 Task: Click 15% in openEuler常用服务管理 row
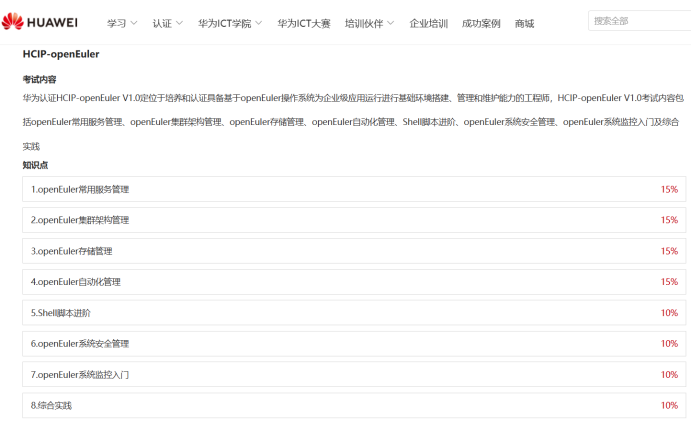tap(669, 189)
